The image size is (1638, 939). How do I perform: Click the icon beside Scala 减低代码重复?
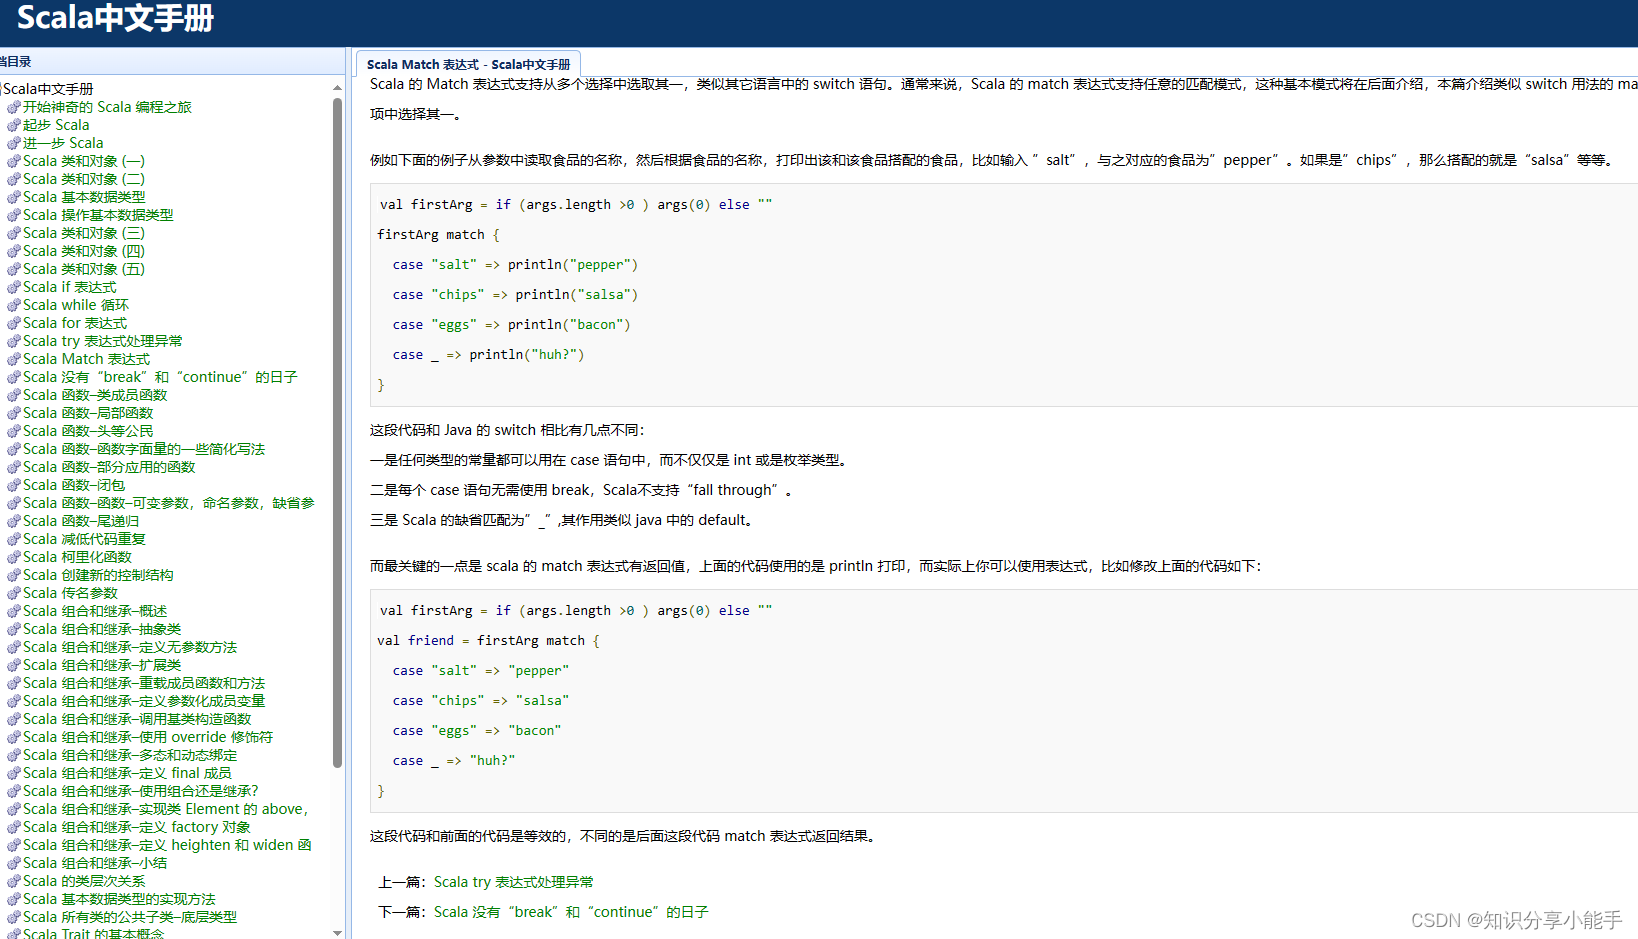tap(14, 539)
